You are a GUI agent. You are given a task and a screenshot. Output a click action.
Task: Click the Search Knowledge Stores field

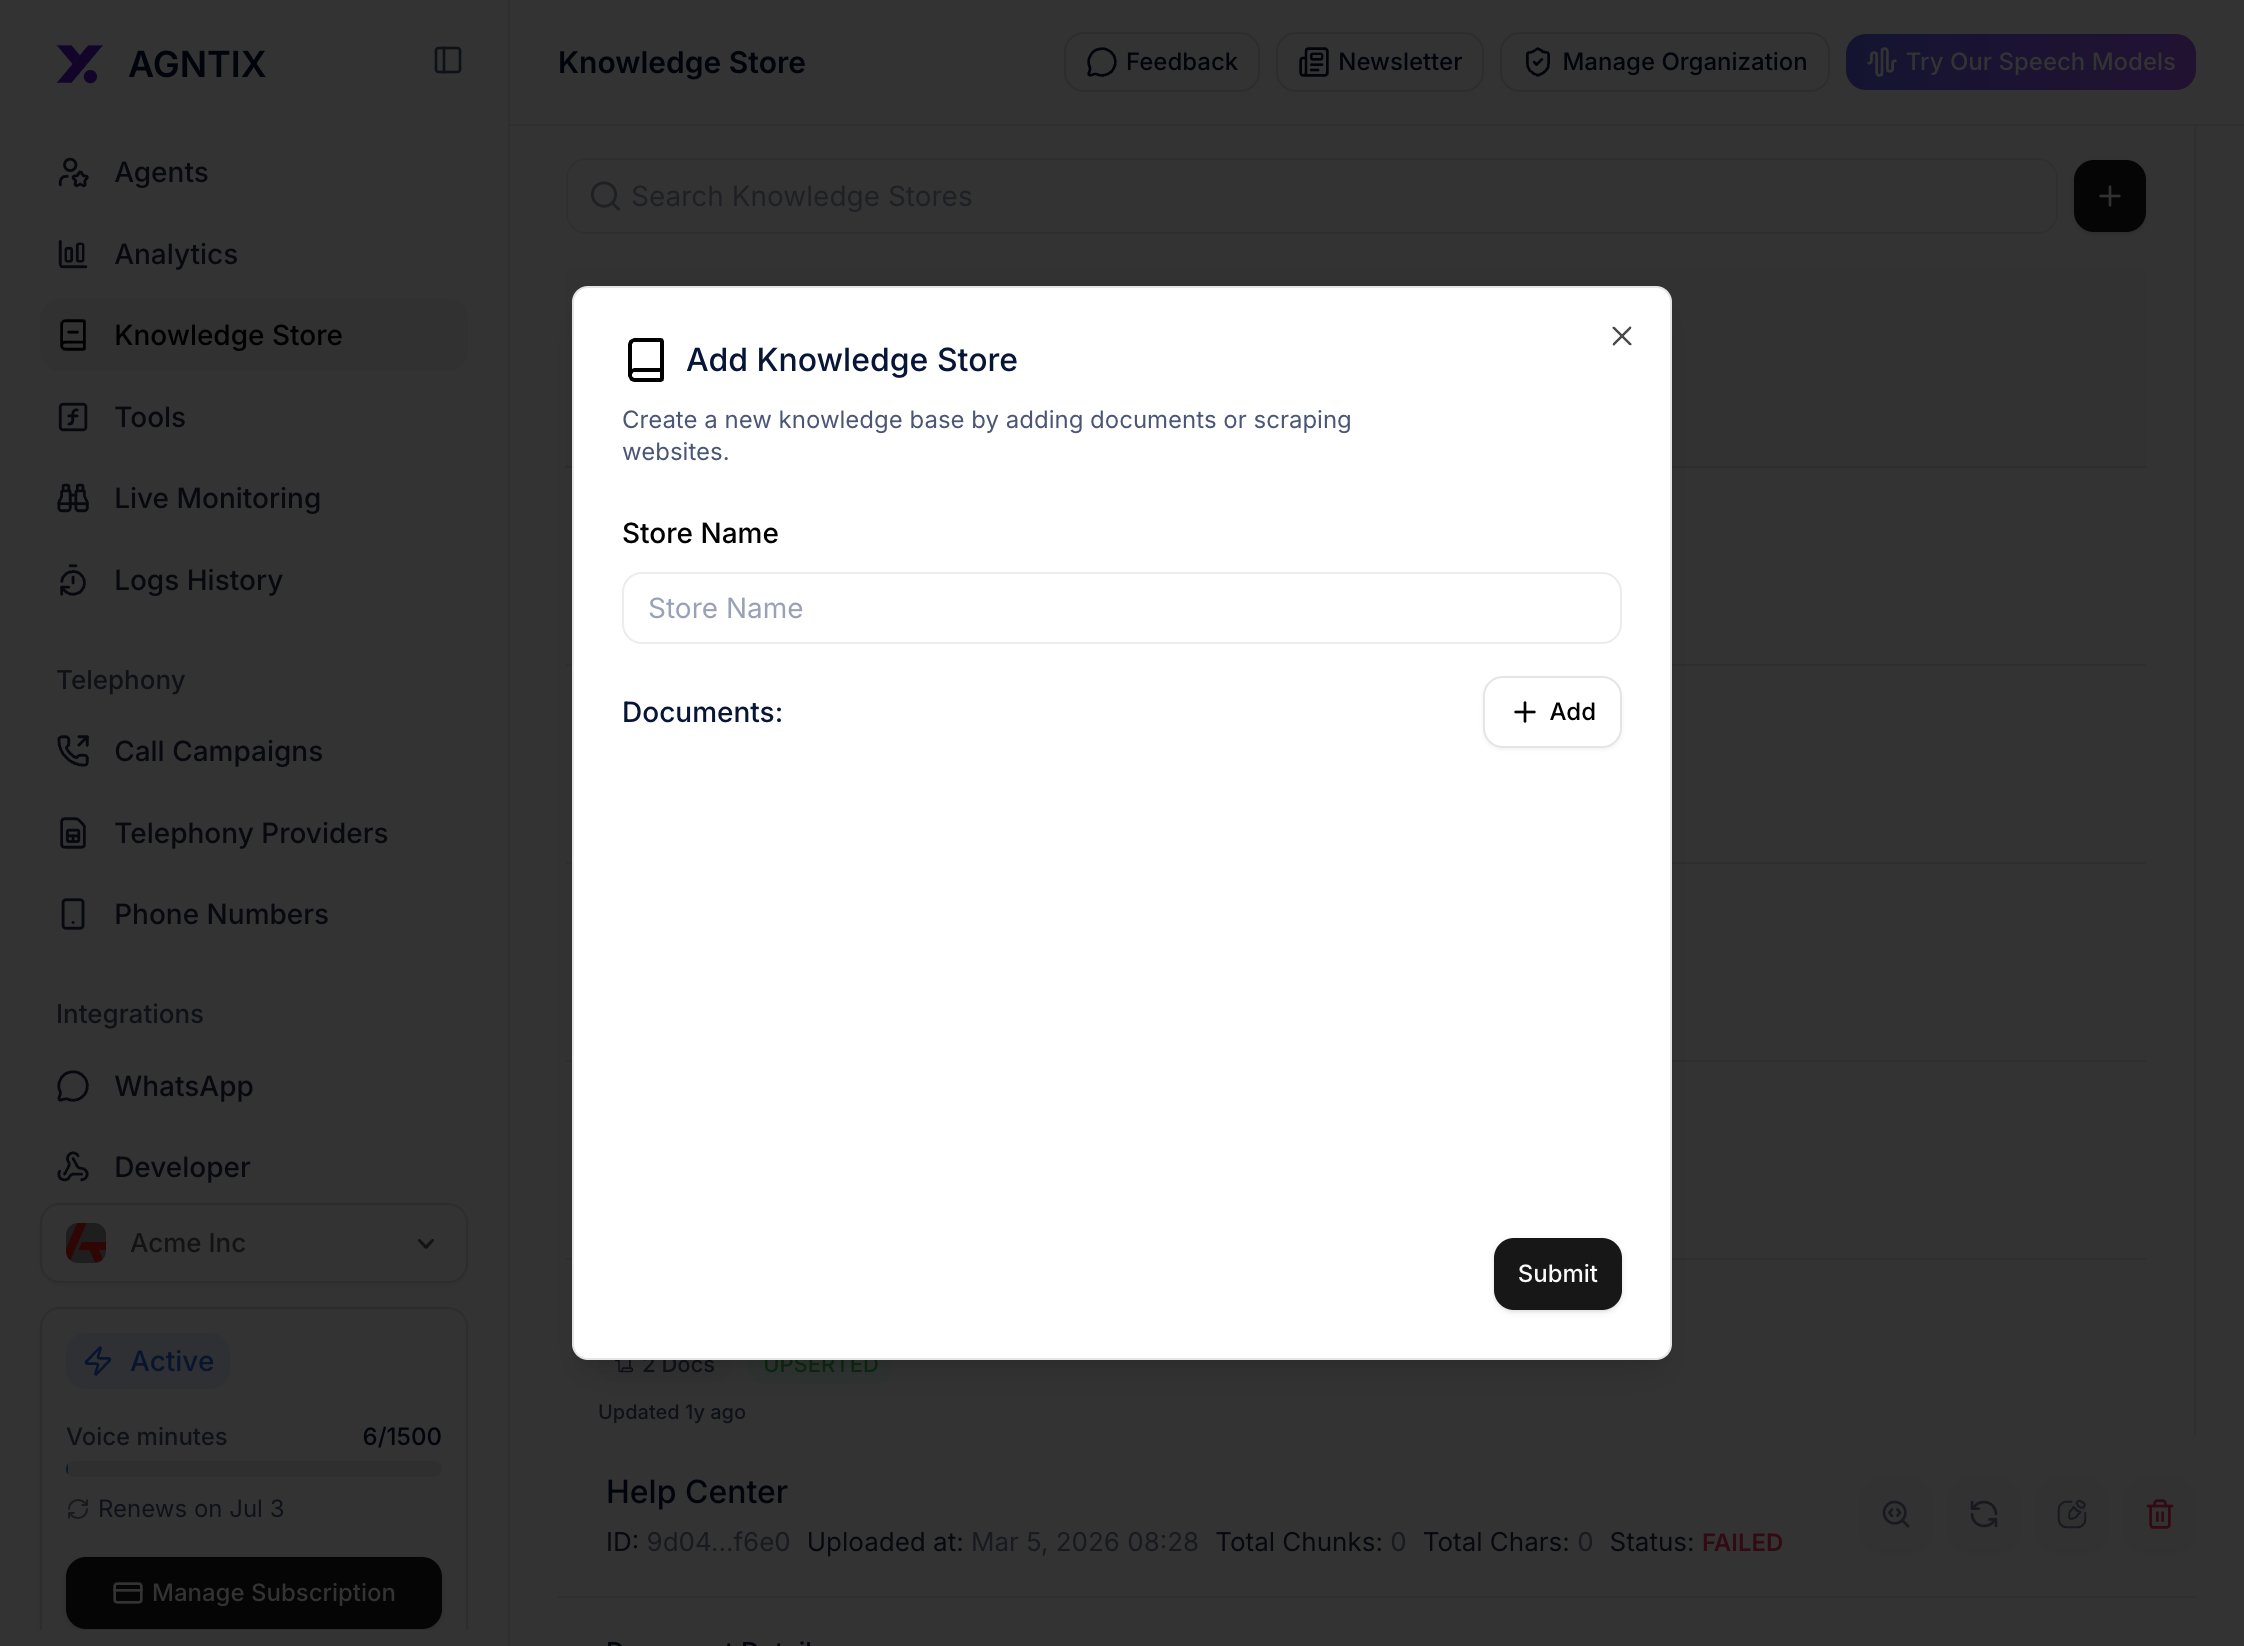point(1311,196)
